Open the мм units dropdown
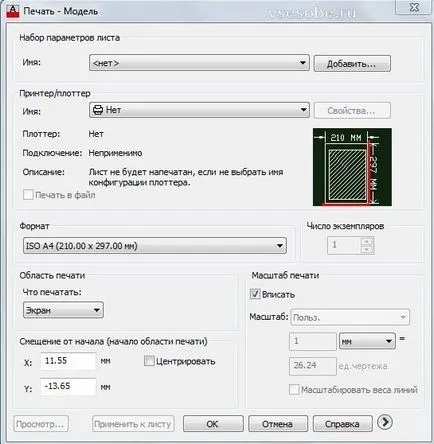 (367, 341)
